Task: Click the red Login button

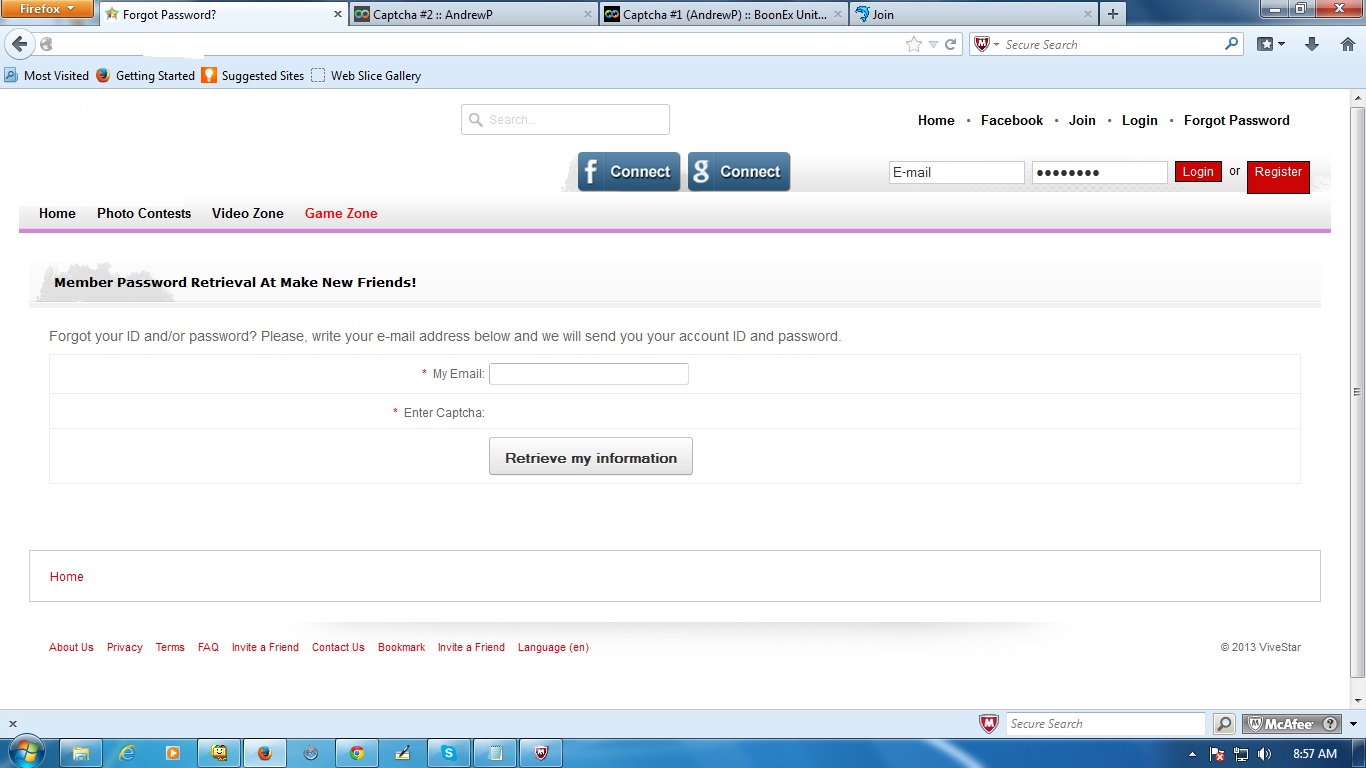Action: [x=1198, y=172]
